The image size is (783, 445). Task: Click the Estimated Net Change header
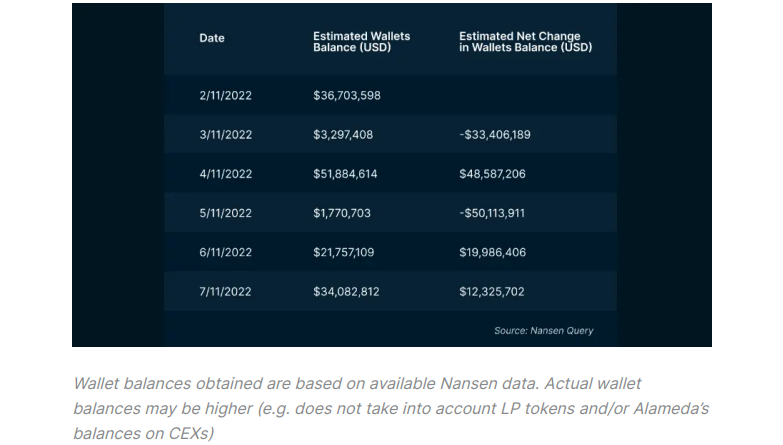tap(525, 42)
